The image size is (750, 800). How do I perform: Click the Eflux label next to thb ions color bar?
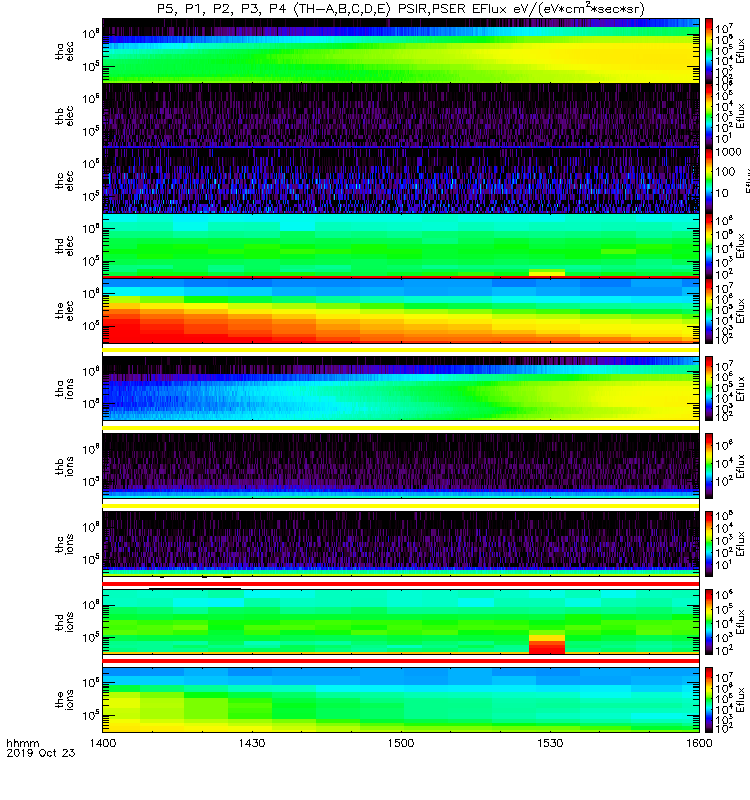coord(740,466)
